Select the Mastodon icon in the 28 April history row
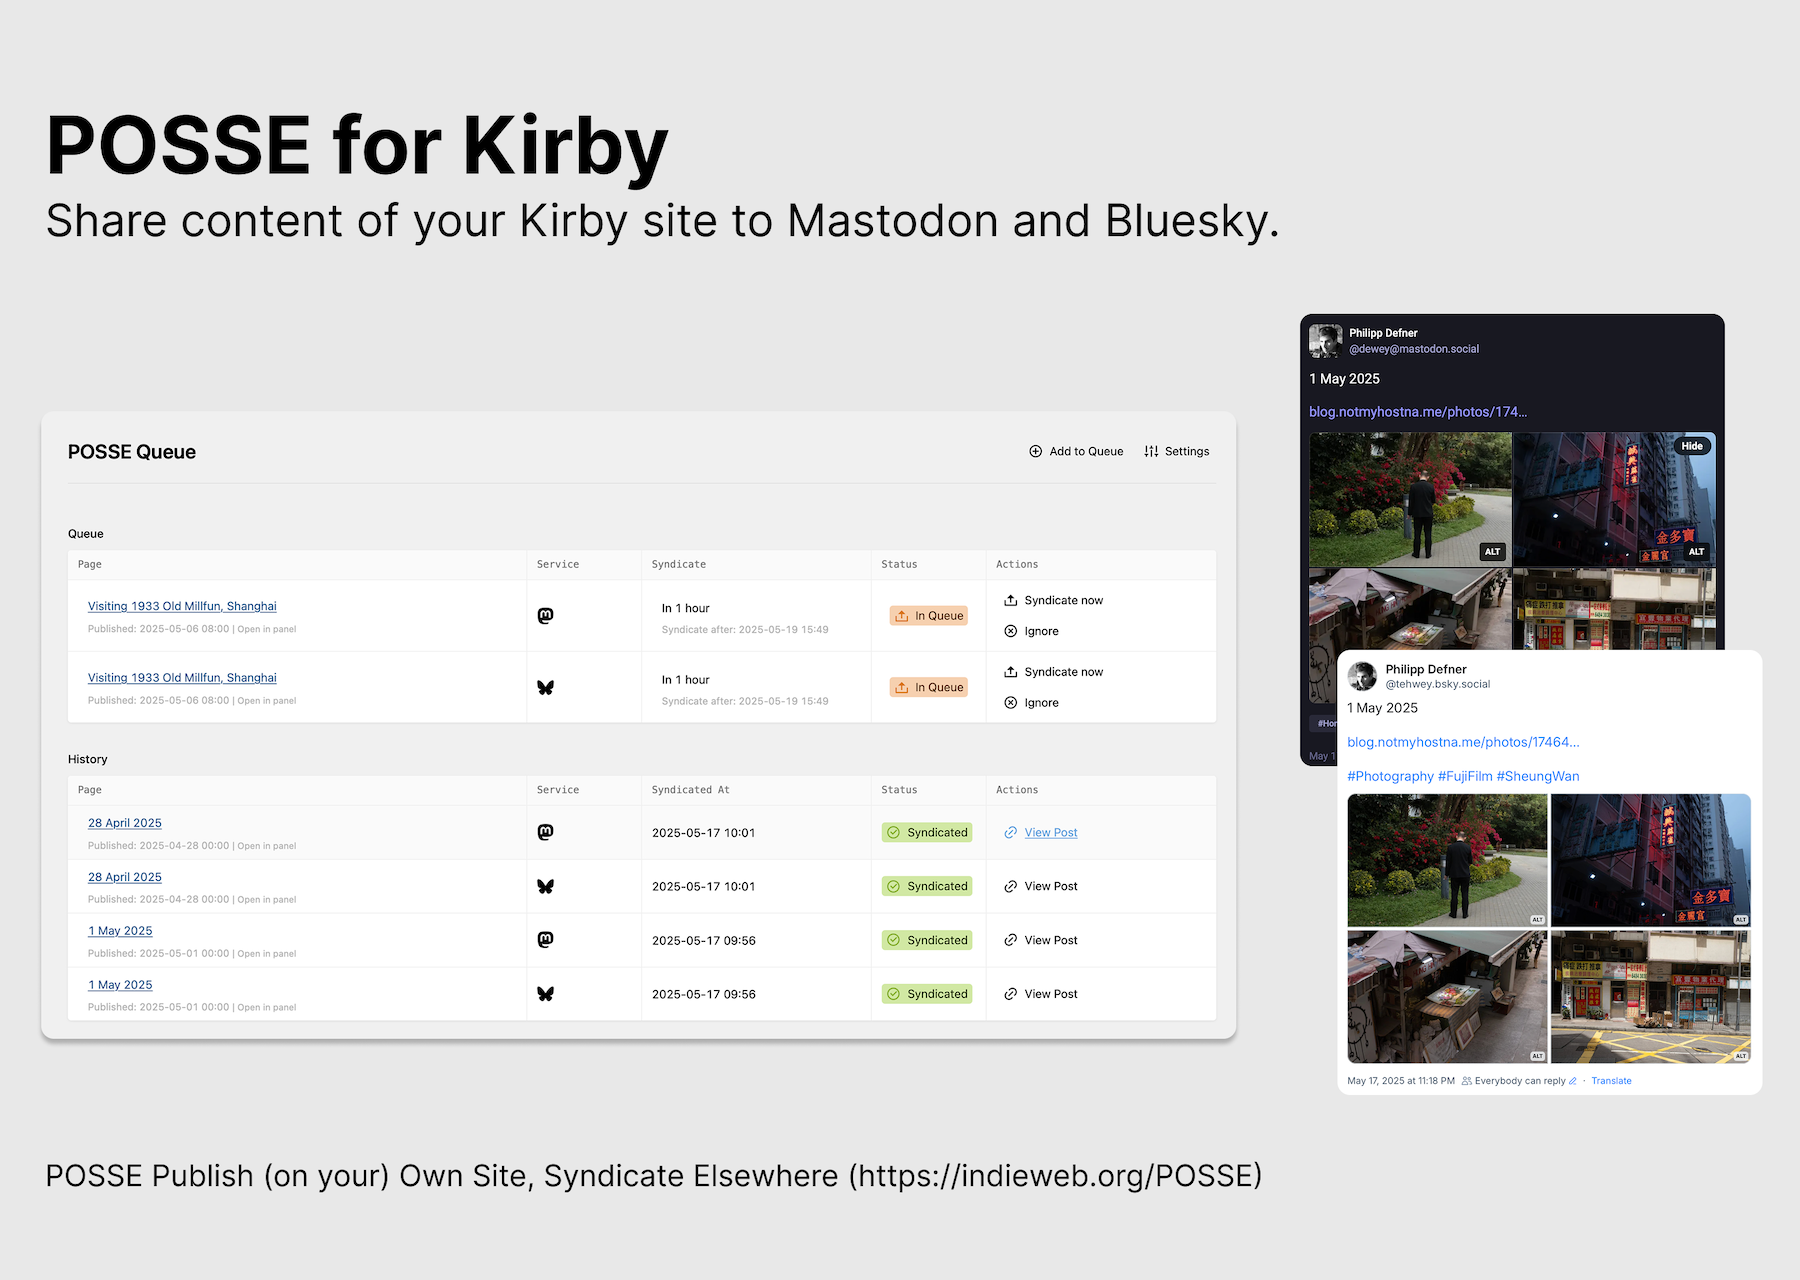 545,832
